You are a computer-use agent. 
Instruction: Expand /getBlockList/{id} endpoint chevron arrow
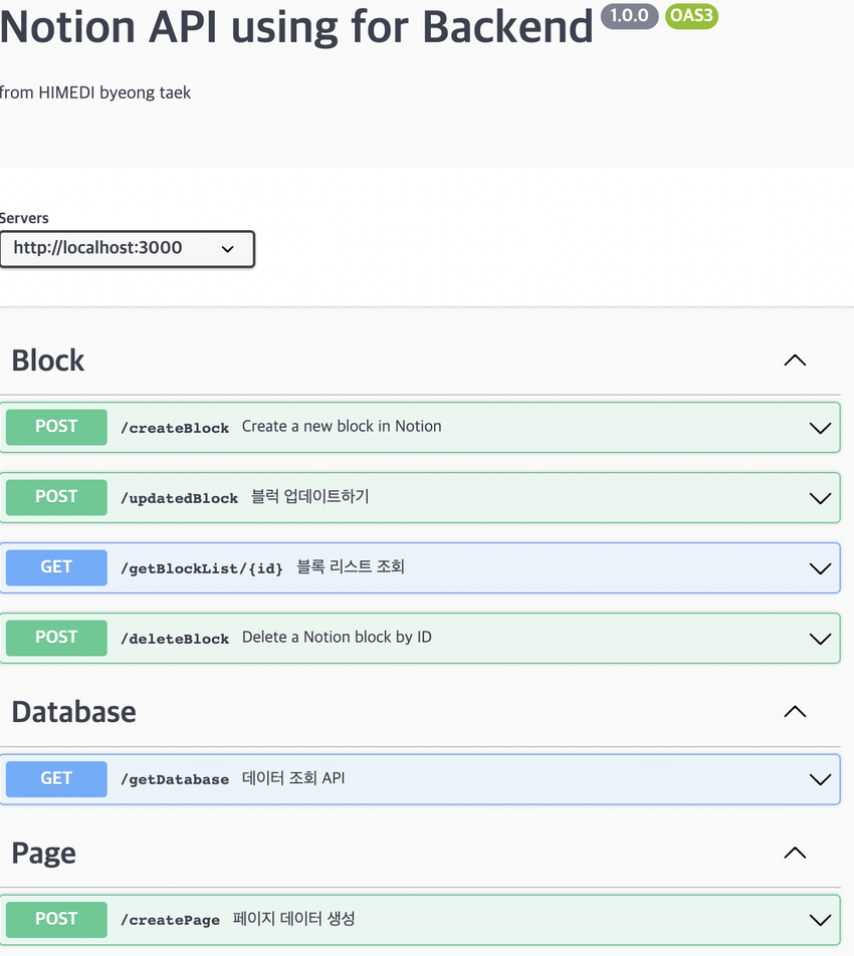click(x=820, y=568)
